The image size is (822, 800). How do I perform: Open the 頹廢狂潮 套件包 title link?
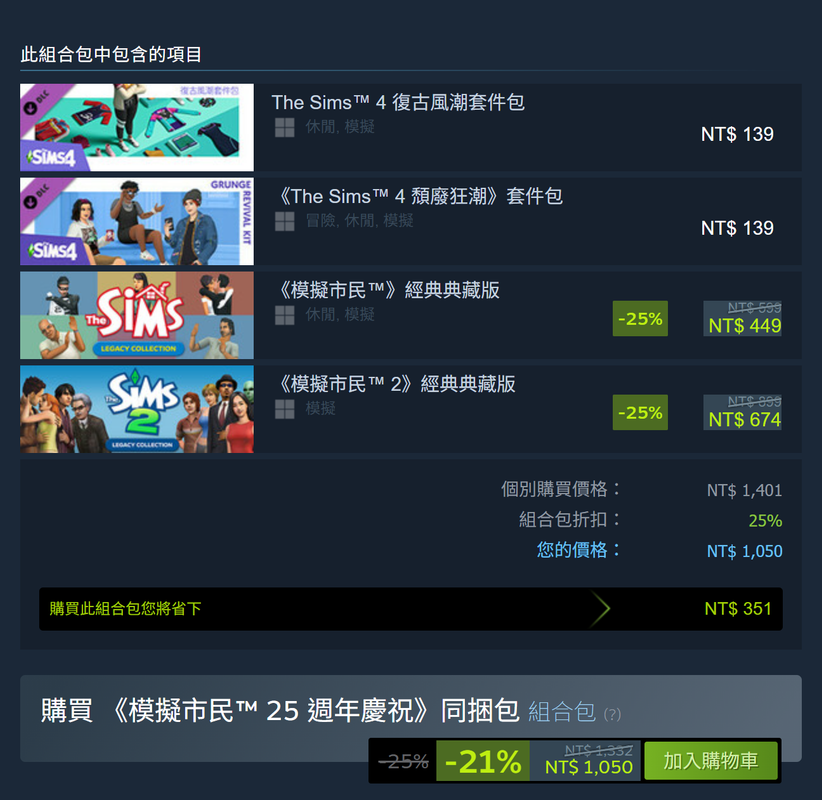418,196
